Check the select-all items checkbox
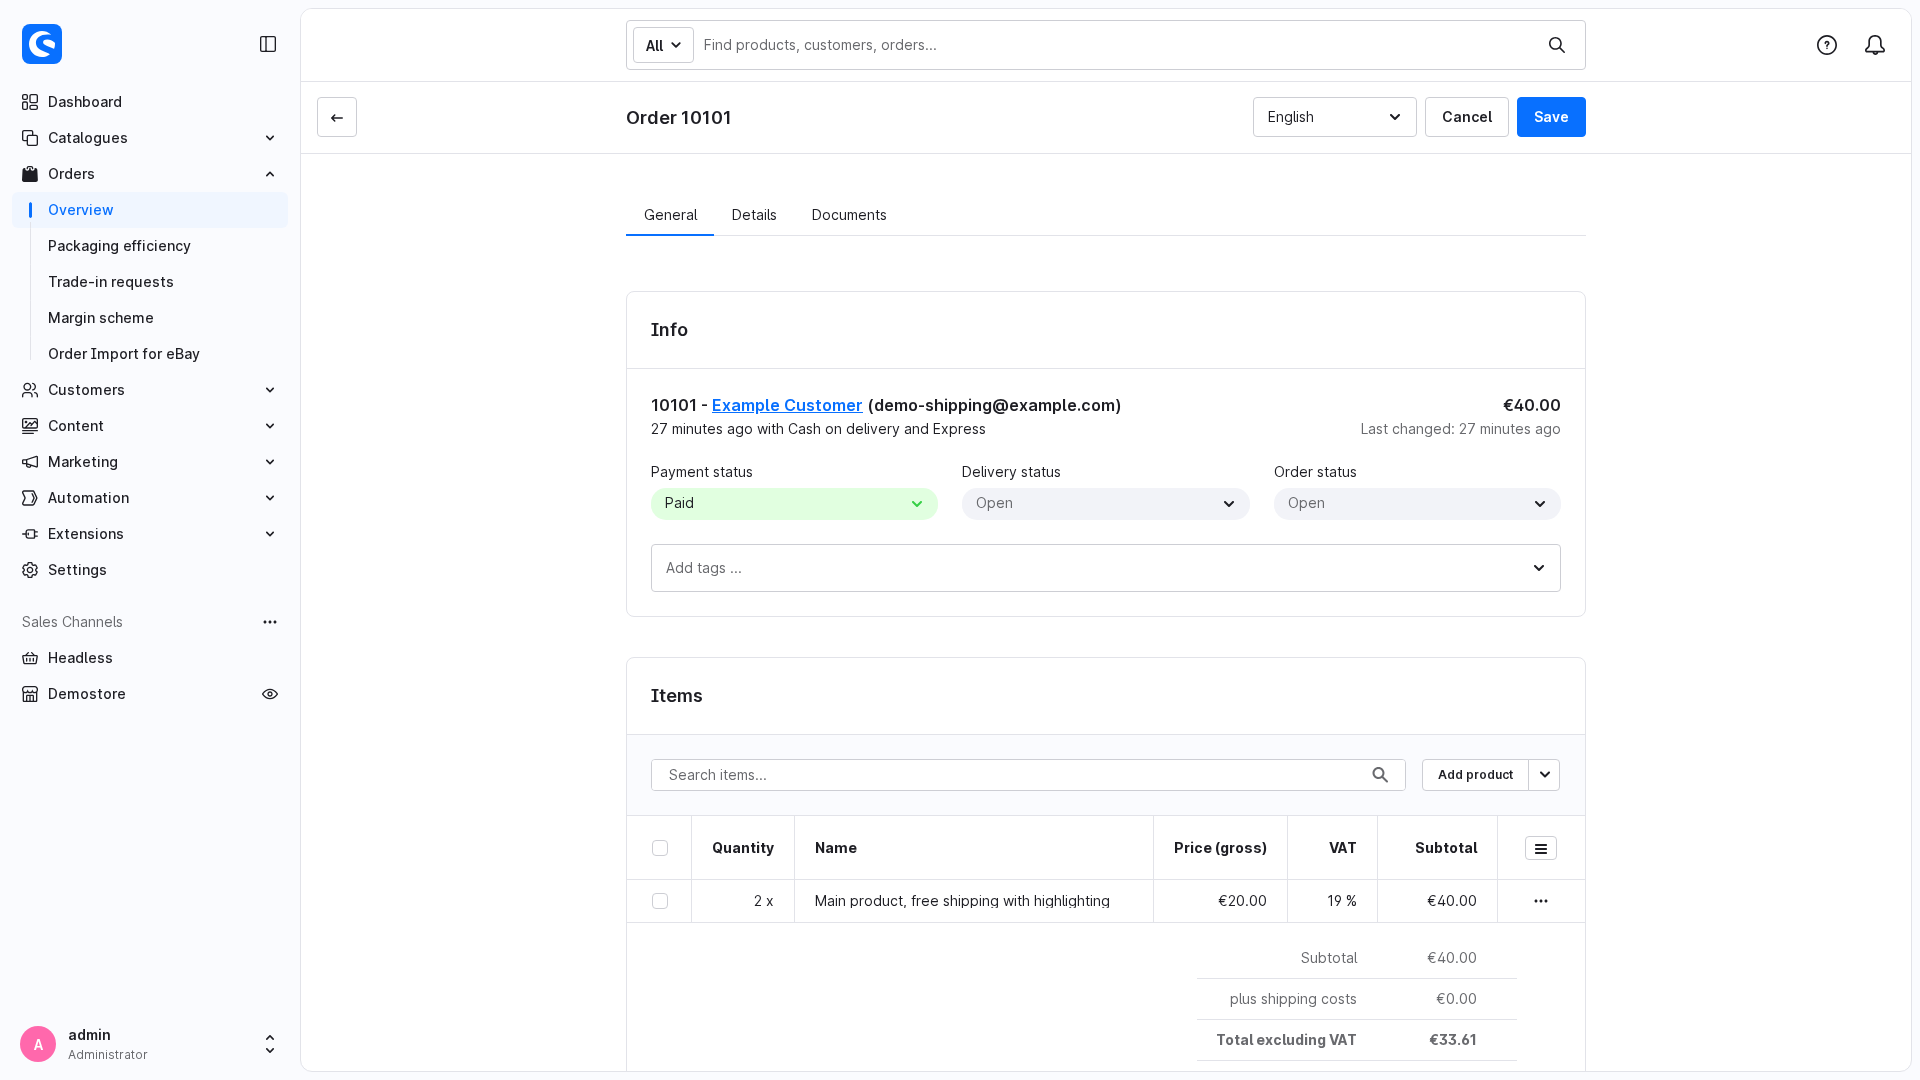 coord(660,848)
